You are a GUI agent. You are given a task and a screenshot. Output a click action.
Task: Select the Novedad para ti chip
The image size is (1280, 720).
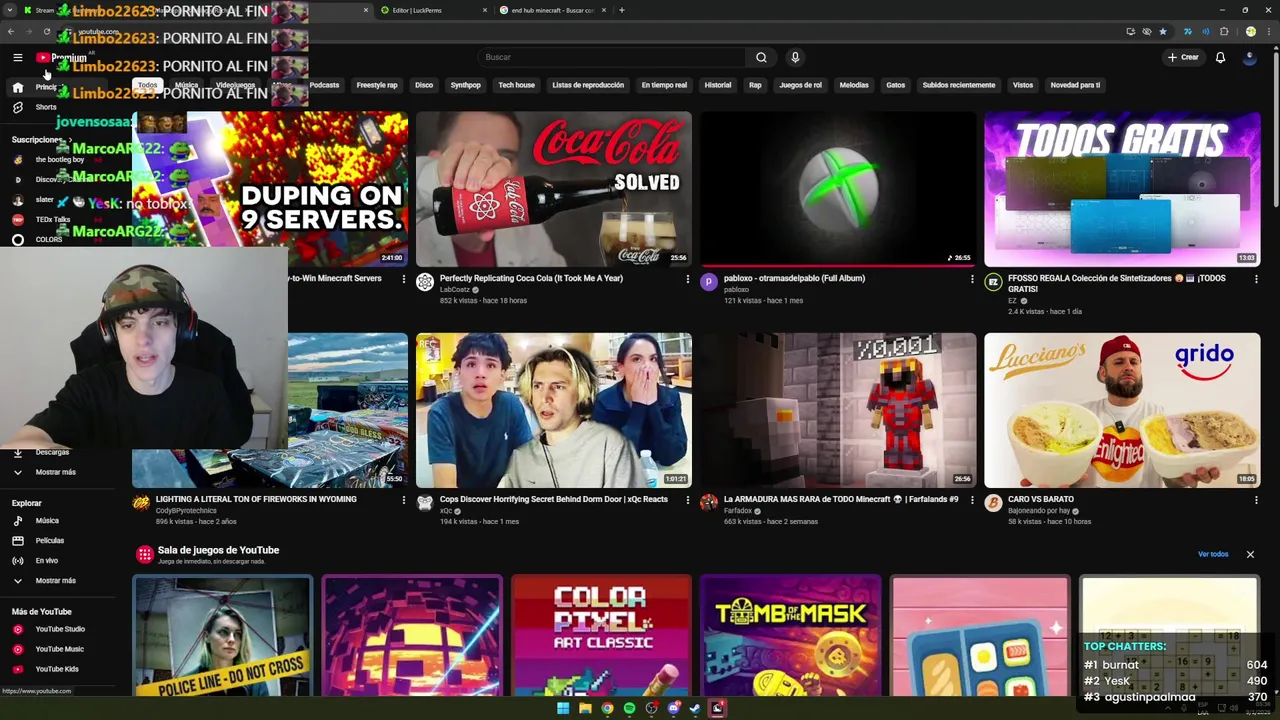click(1075, 85)
